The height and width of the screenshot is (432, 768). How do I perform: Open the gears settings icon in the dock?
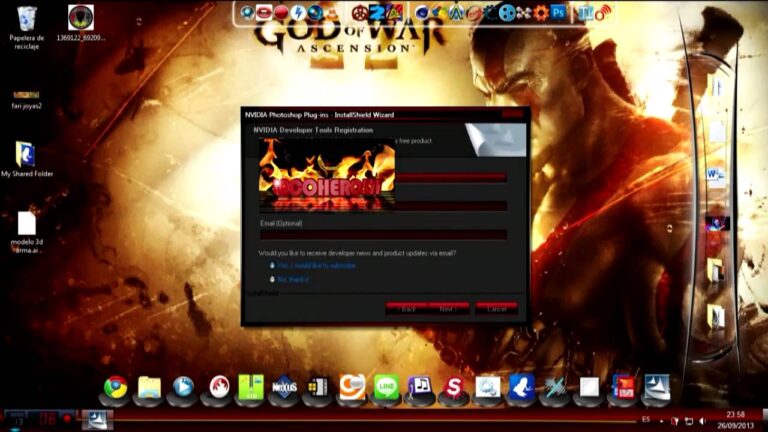coord(488,387)
